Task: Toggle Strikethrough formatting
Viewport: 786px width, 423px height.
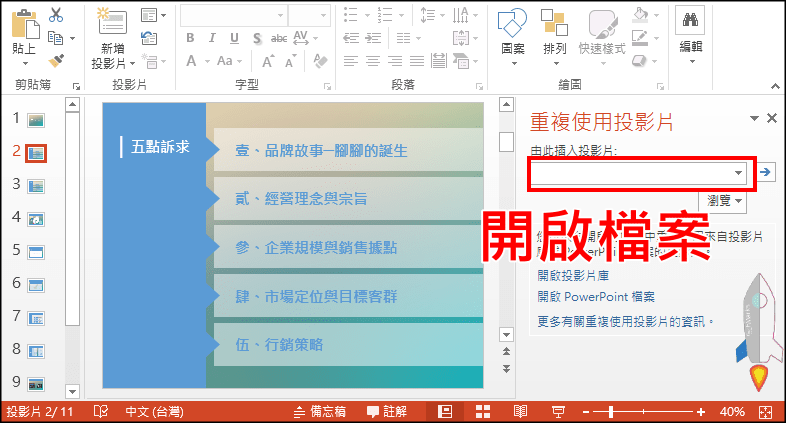Action: 279,38
